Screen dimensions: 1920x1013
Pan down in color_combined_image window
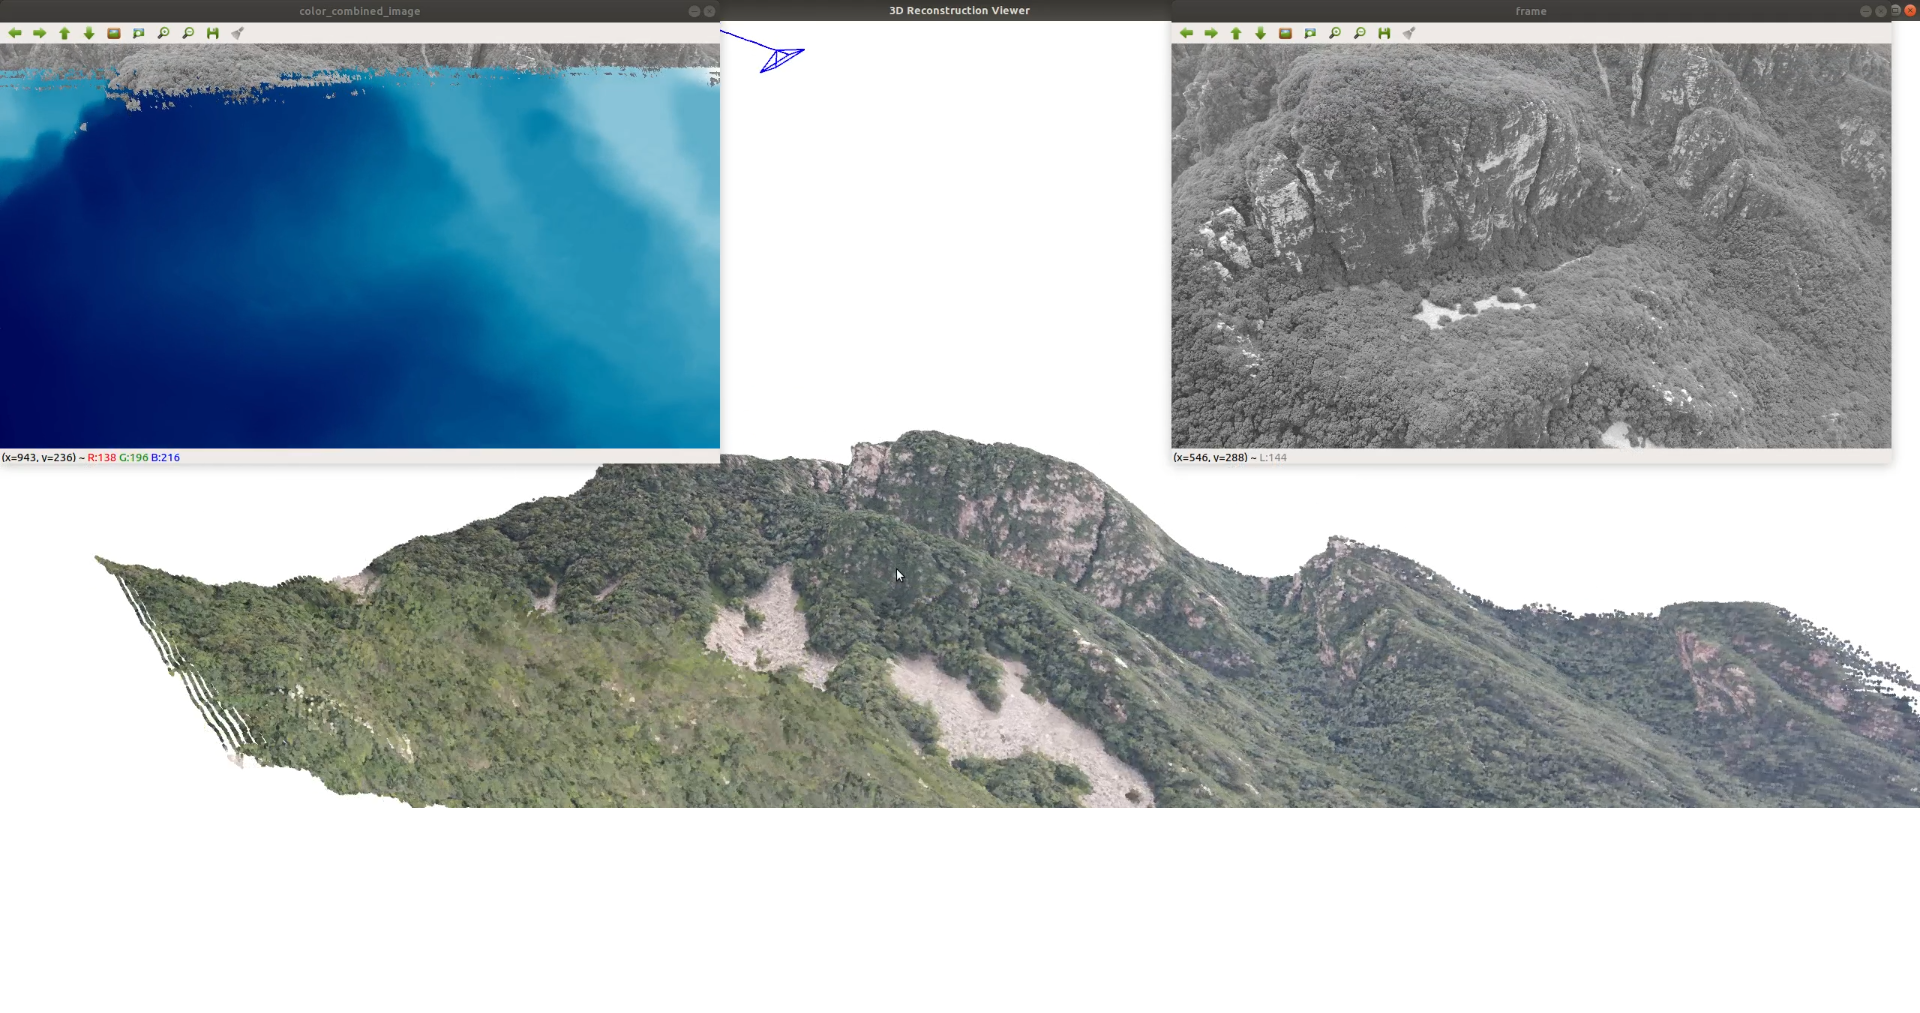point(89,33)
